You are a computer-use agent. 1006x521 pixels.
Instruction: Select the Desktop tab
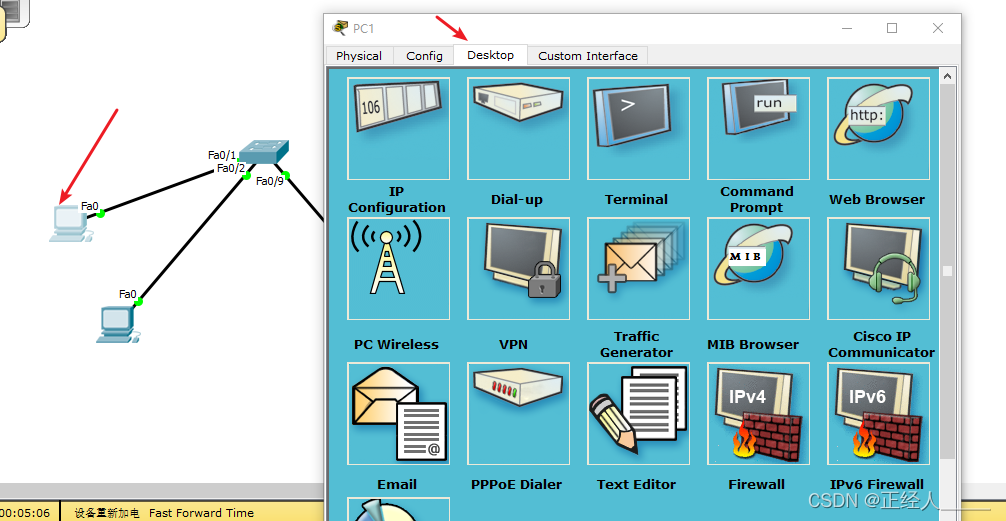[490, 55]
